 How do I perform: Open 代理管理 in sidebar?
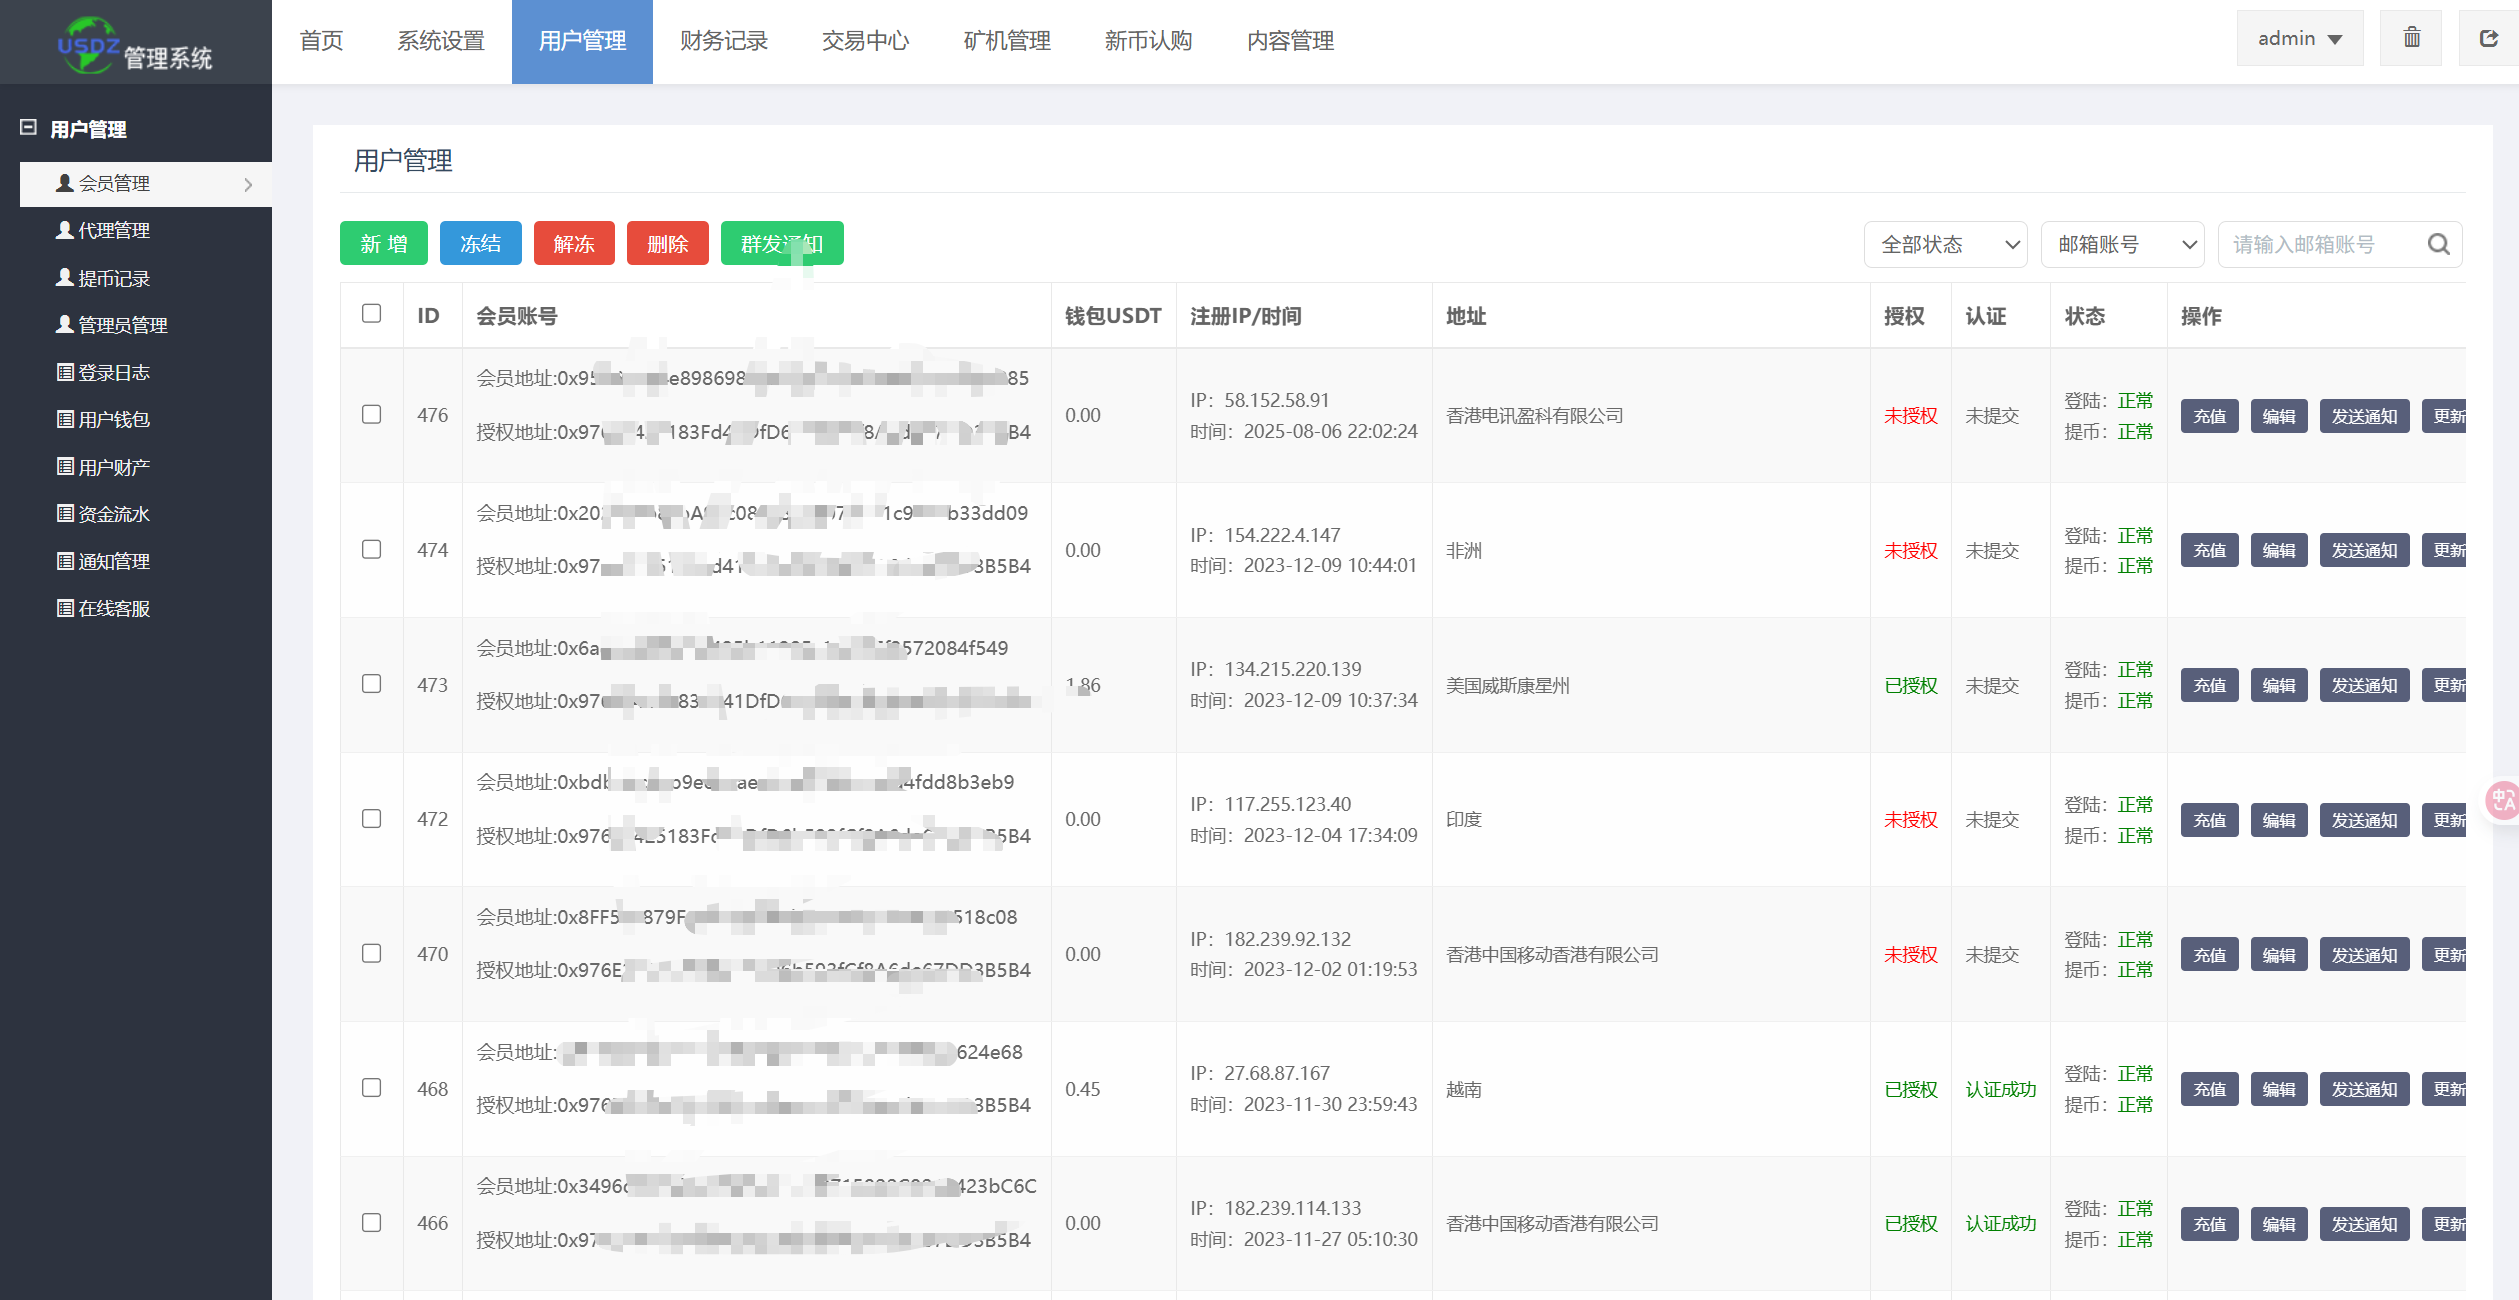[x=113, y=230]
